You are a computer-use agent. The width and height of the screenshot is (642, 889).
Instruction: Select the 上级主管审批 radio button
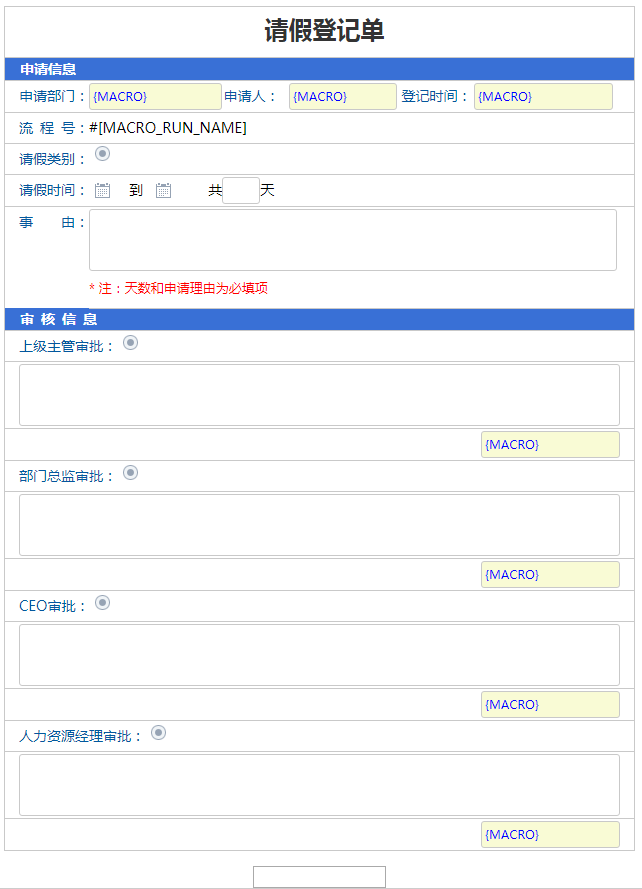pyautogui.click(x=130, y=343)
